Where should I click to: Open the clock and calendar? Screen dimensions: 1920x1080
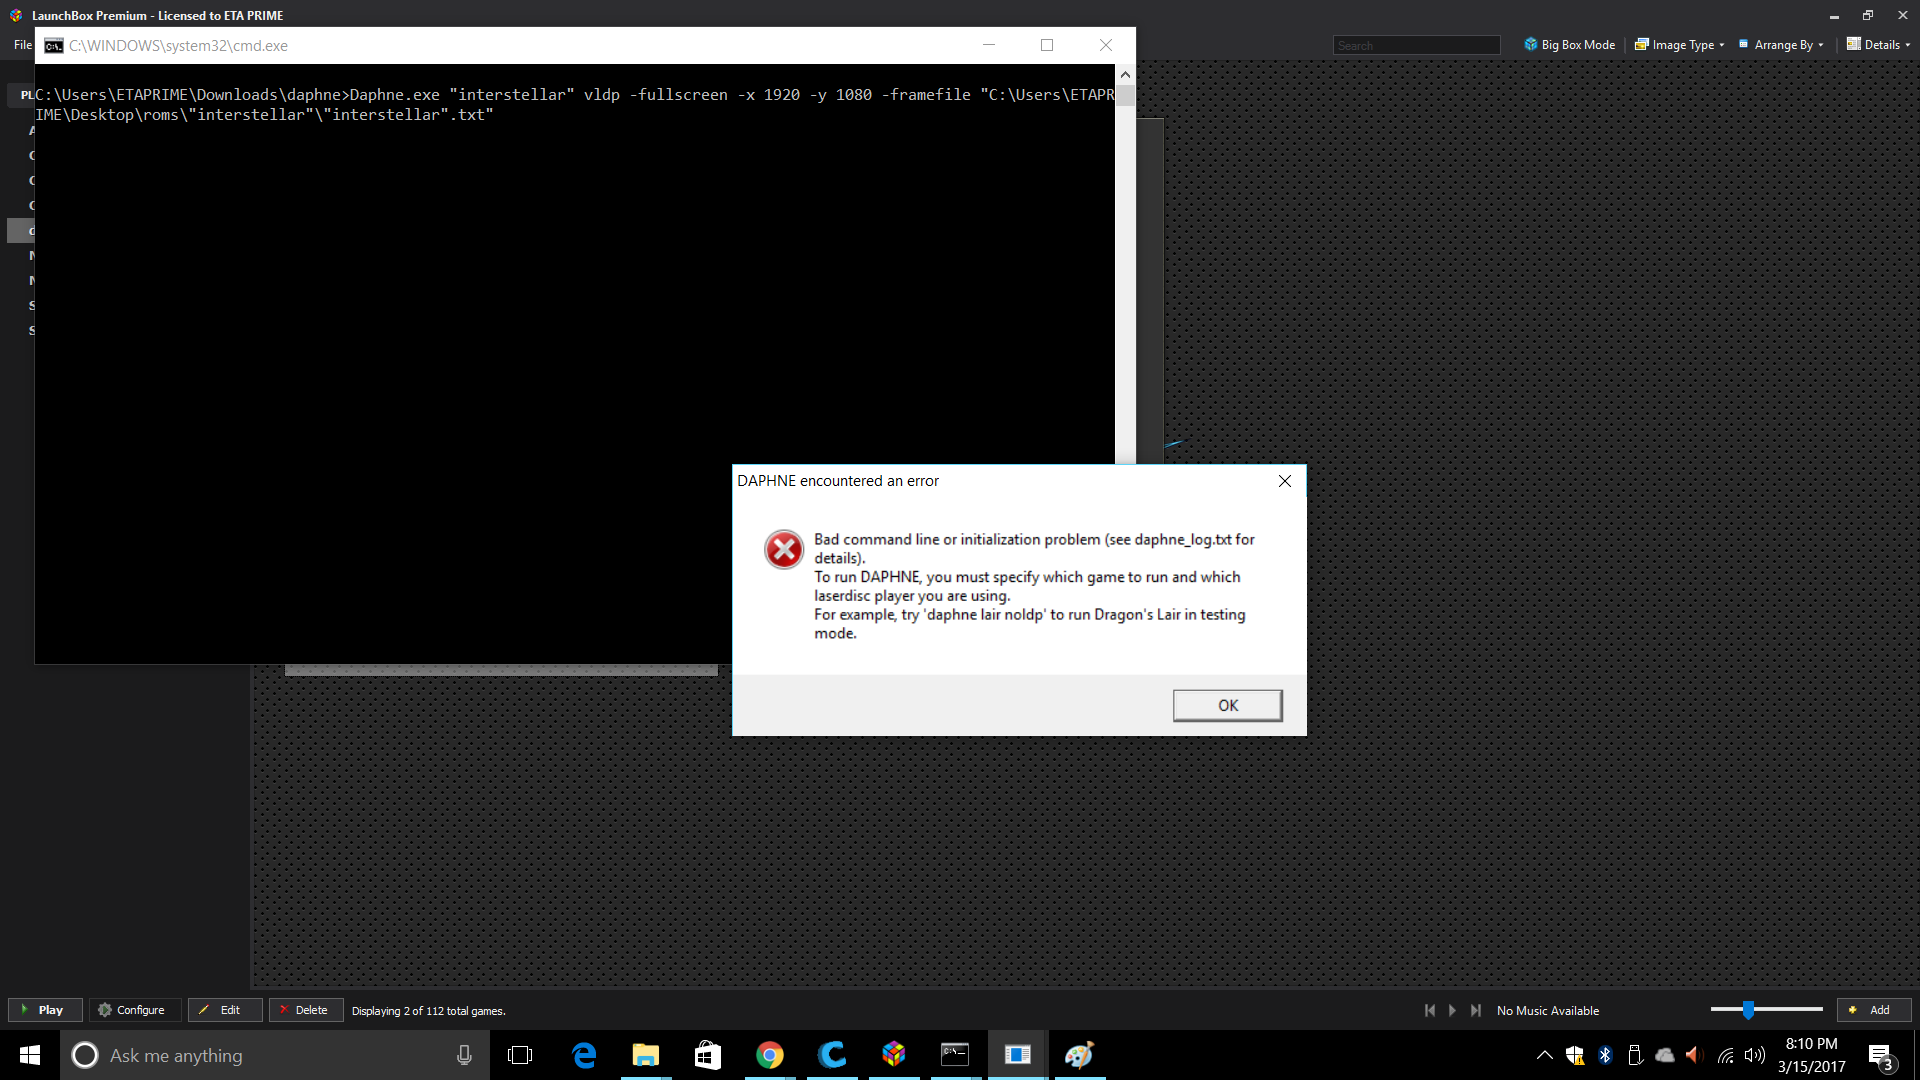pyautogui.click(x=1811, y=1055)
